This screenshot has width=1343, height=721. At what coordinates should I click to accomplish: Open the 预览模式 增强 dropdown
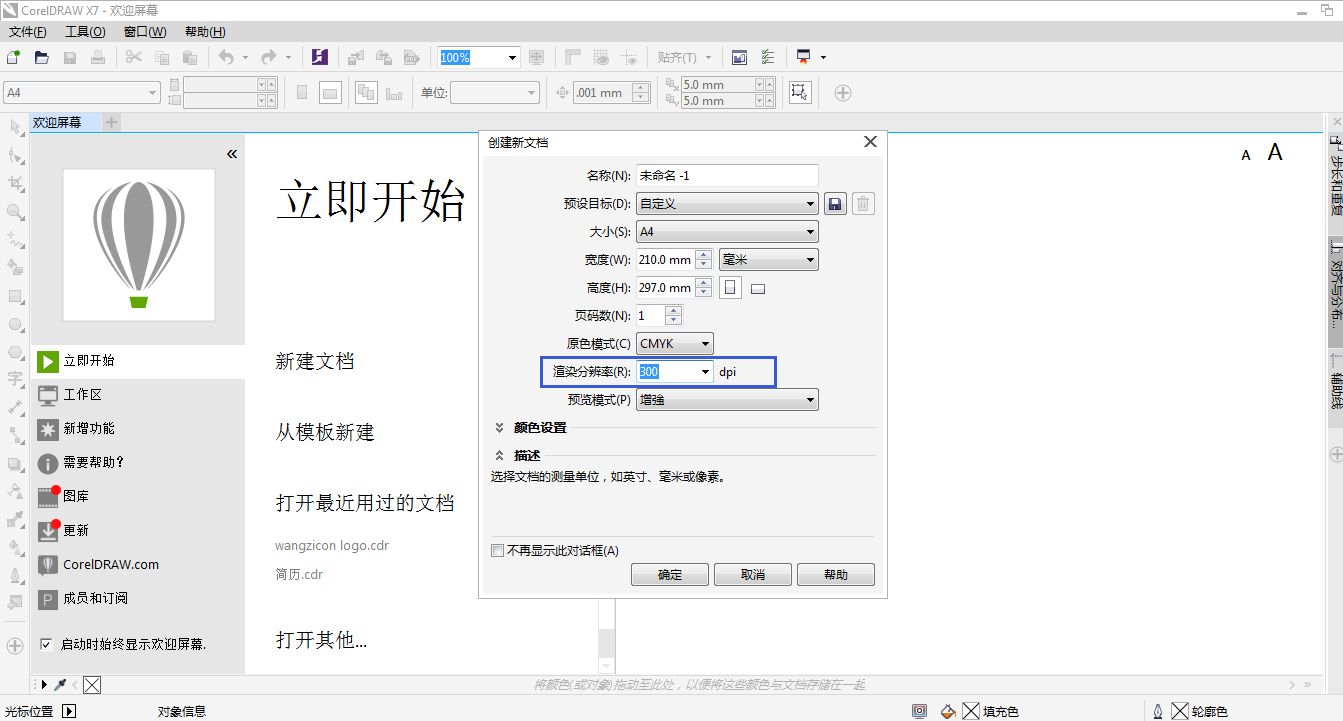[x=727, y=400]
